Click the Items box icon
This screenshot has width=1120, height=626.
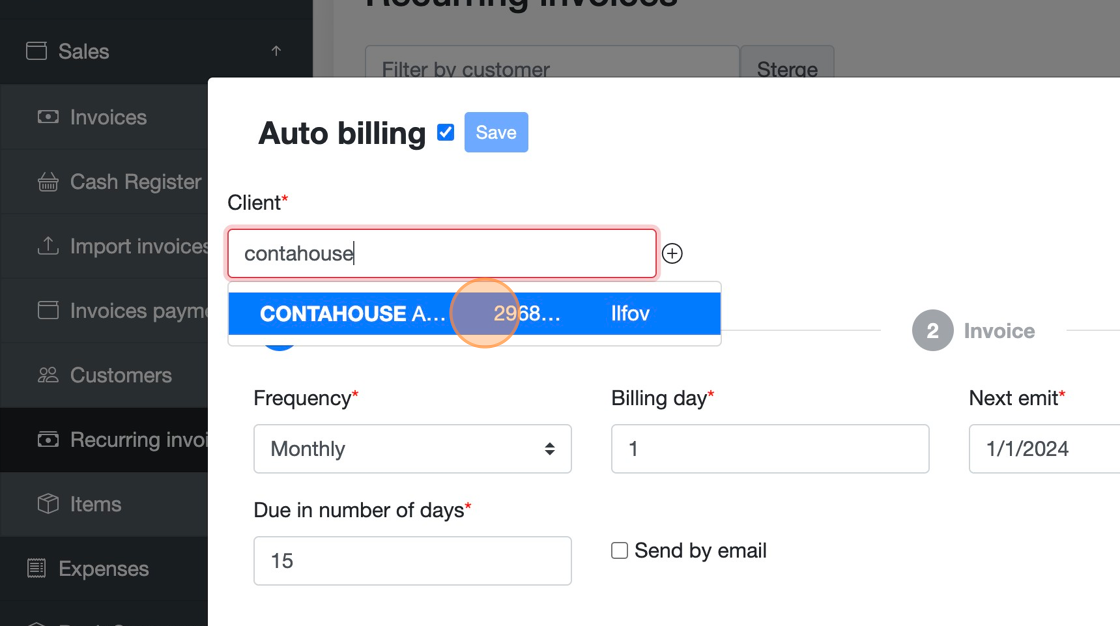point(48,504)
